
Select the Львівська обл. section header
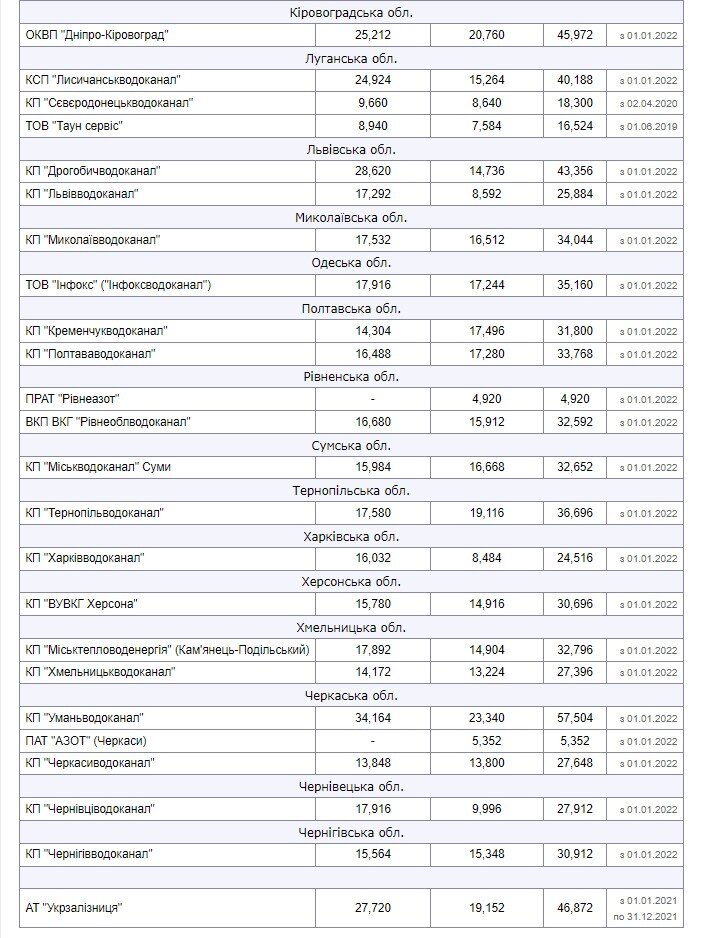[x=350, y=148]
